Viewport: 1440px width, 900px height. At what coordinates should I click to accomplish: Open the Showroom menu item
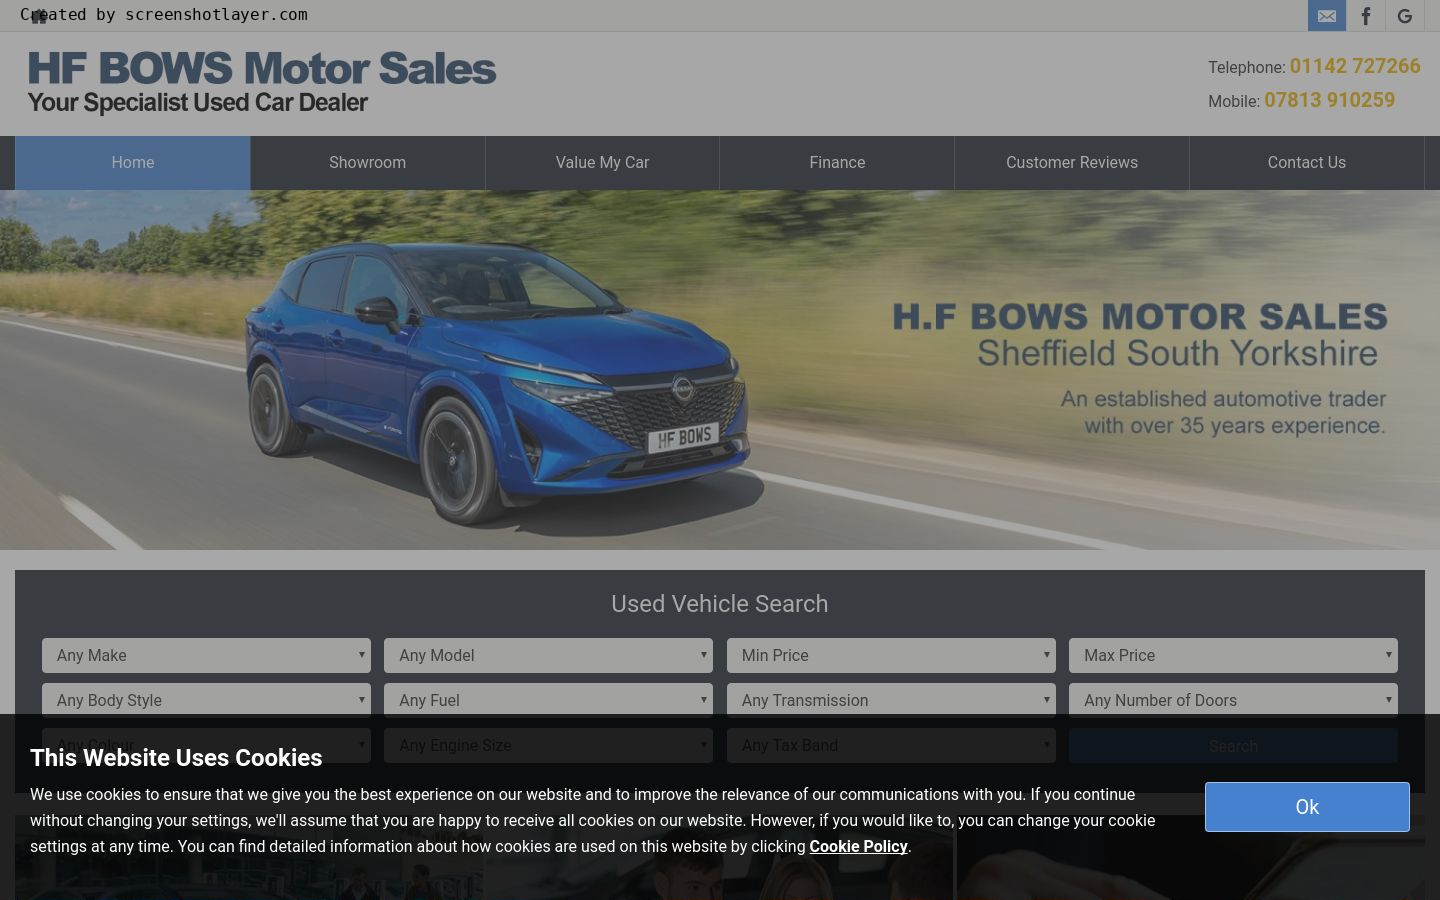click(x=367, y=163)
